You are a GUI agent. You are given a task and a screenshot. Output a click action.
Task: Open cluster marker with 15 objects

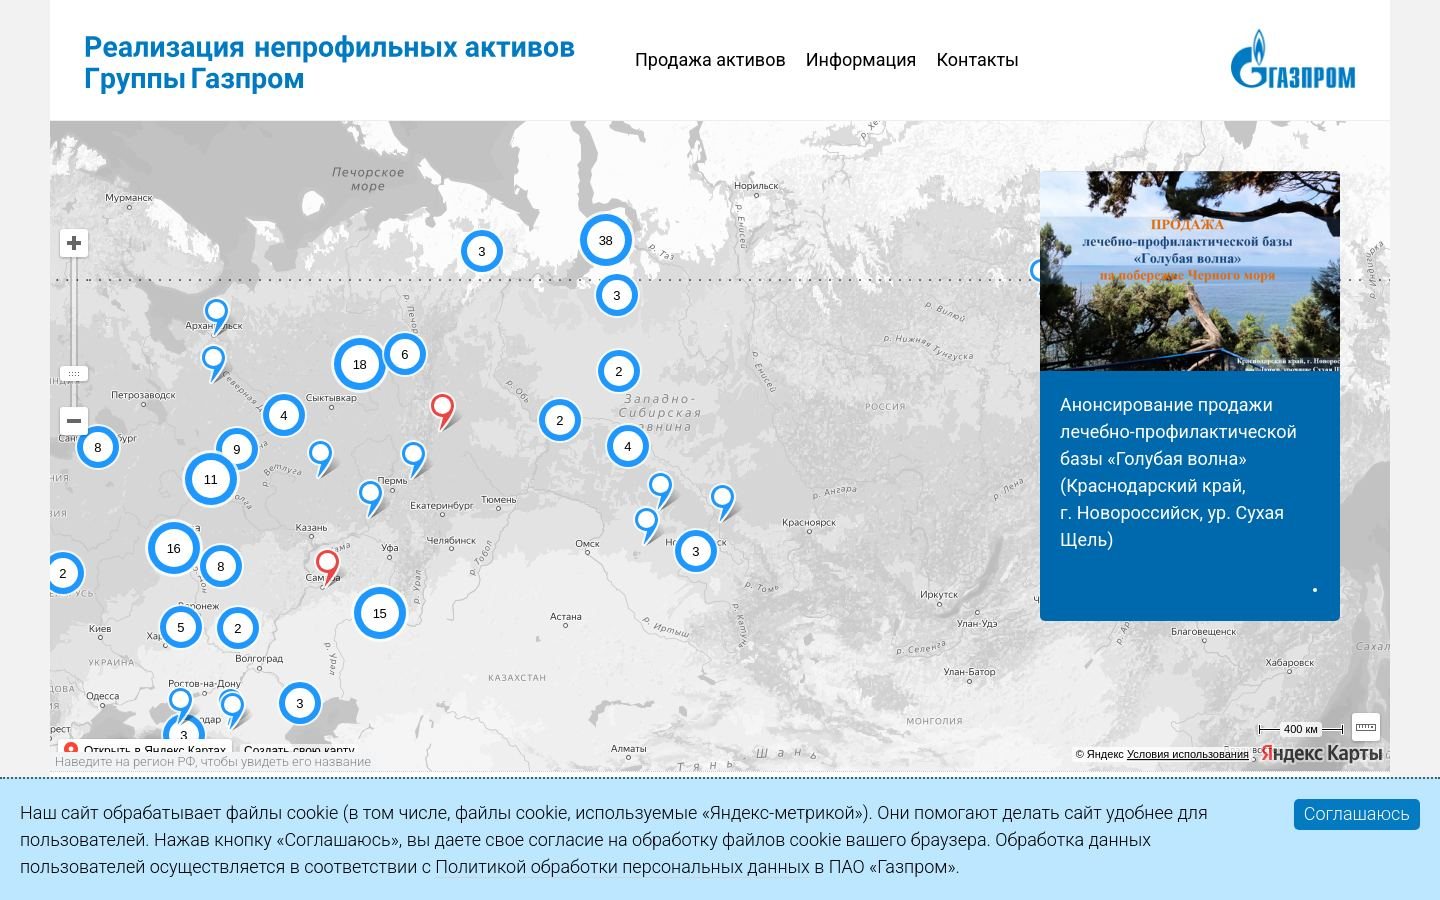[379, 613]
